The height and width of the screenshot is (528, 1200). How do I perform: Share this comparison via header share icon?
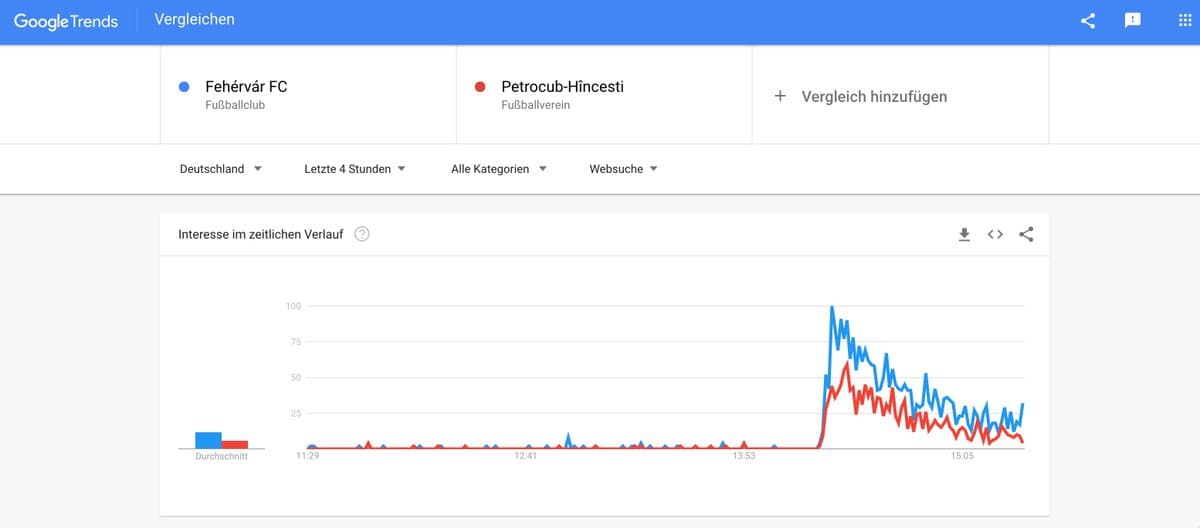pyautogui.click(x=1089, y=21)
